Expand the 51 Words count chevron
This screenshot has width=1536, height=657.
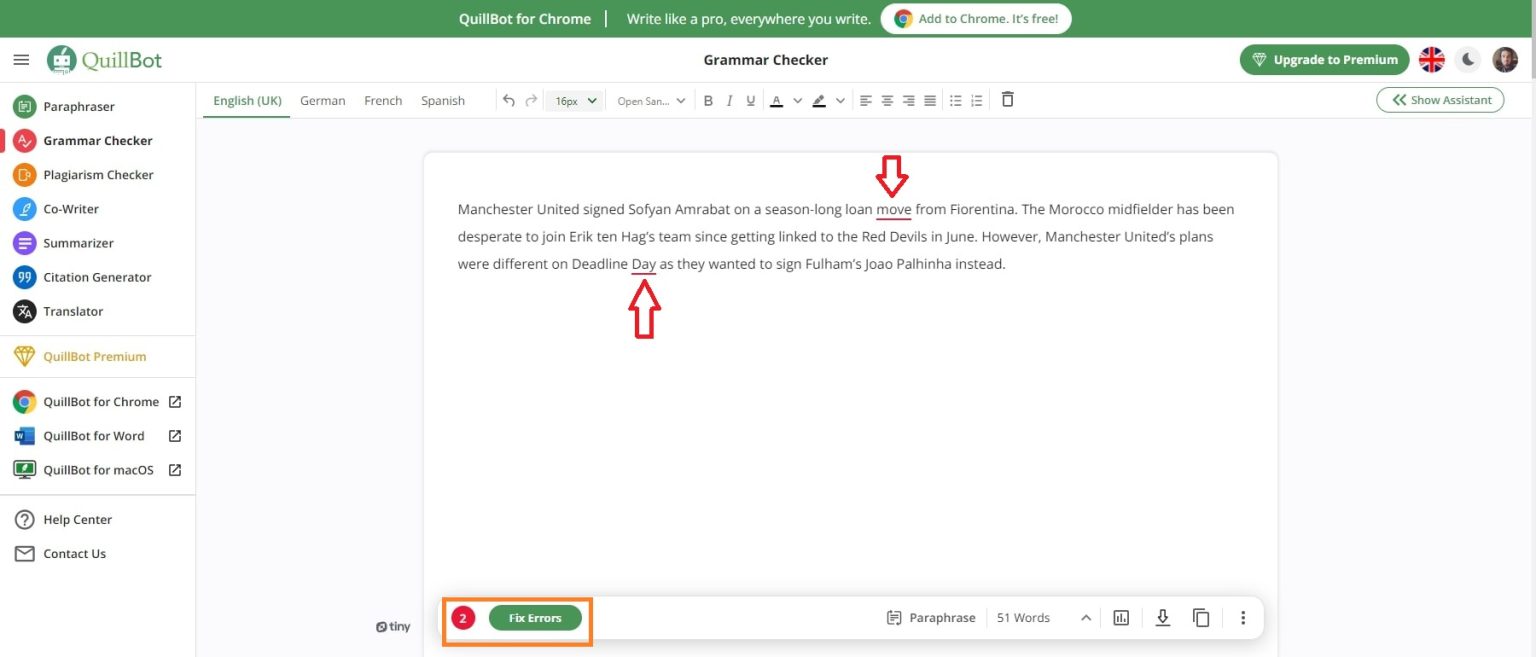click(x=1085, y=618)
